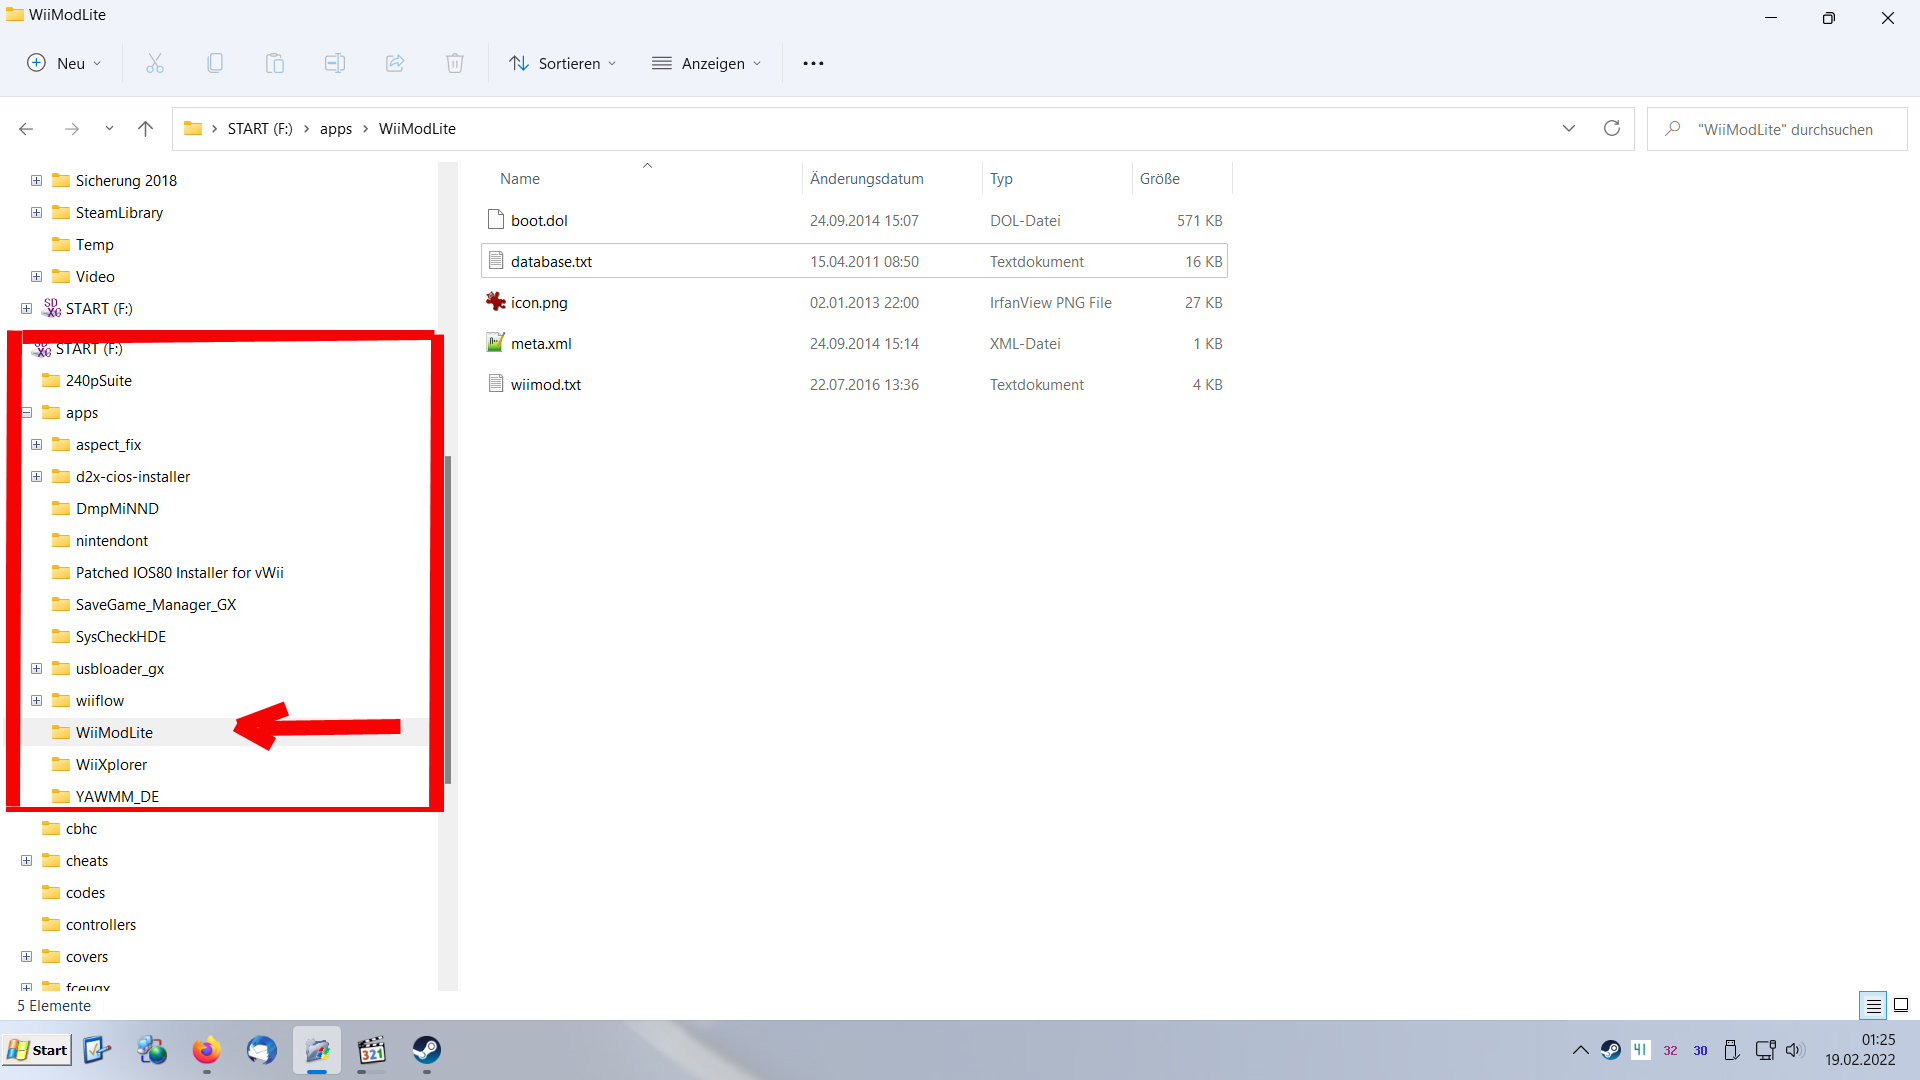This screenshot has height=1080, width=1920.
Task: Expand the Sicherung 2018 folder
Action: (x=36, y=181)
